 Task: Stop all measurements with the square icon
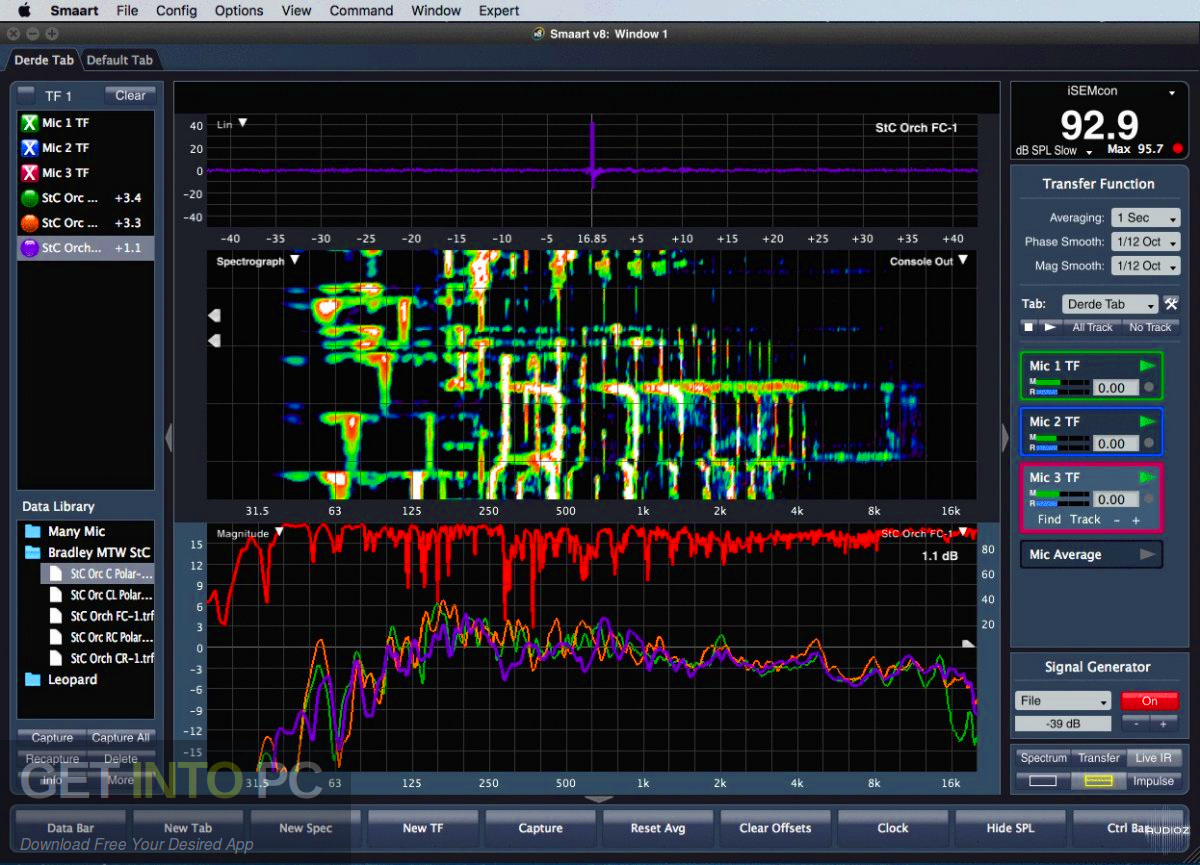pyautogui.click(x=1029, y=327)
